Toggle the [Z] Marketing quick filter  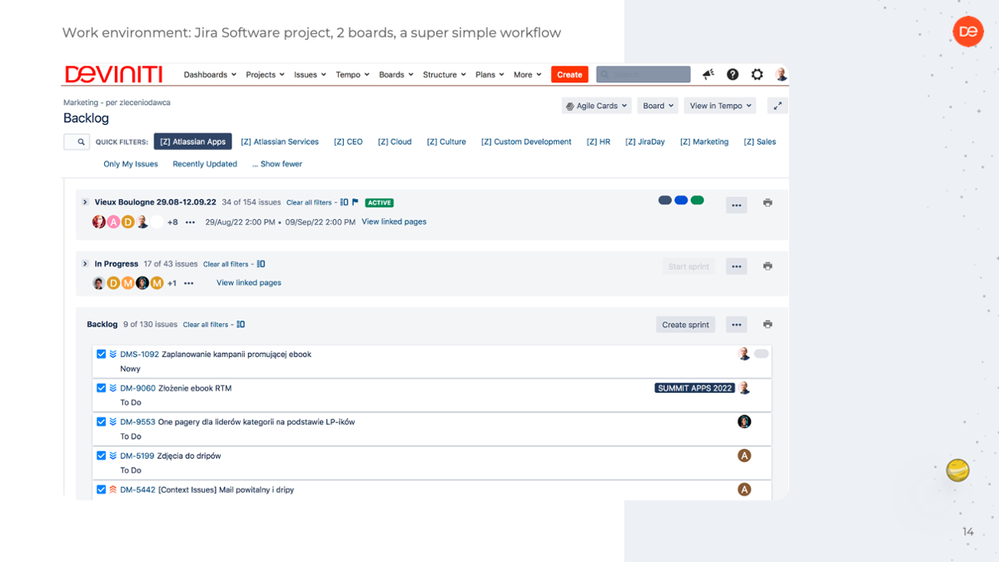tap(704, 141)
